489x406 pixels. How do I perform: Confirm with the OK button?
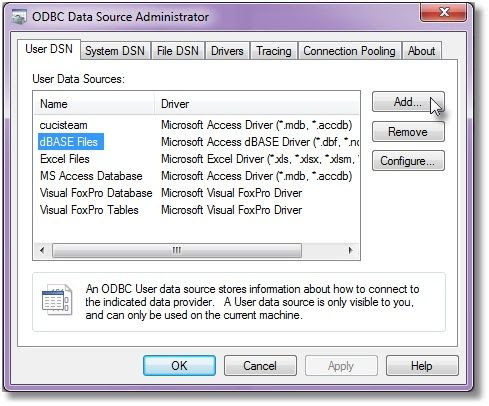click(179, 366)
